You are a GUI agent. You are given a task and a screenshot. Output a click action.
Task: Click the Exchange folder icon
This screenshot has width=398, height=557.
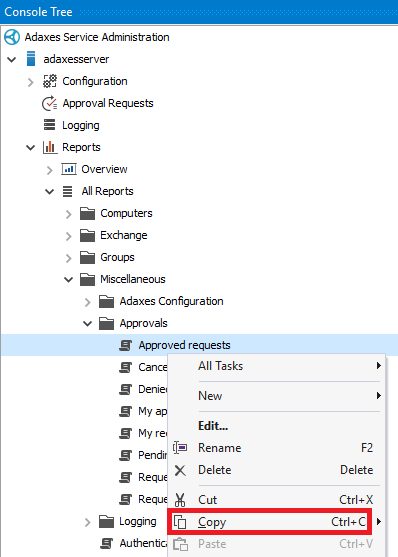tap(87, 236)
